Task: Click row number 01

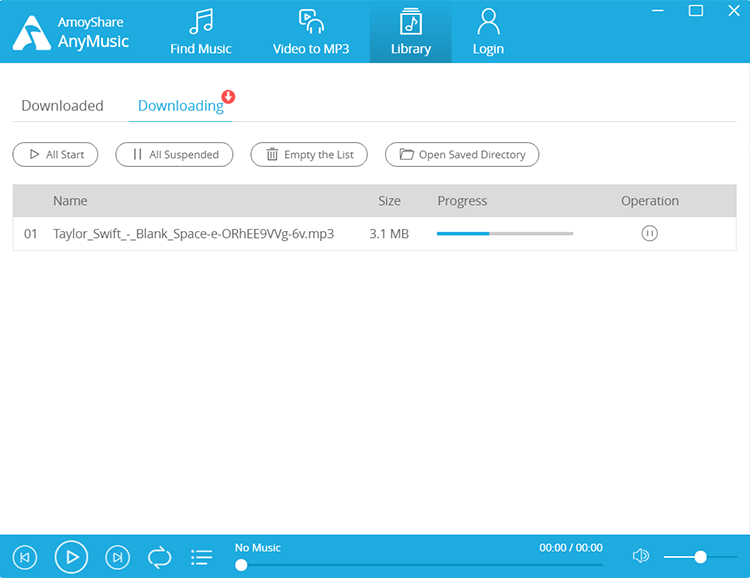Action: [x=31, y=233]
